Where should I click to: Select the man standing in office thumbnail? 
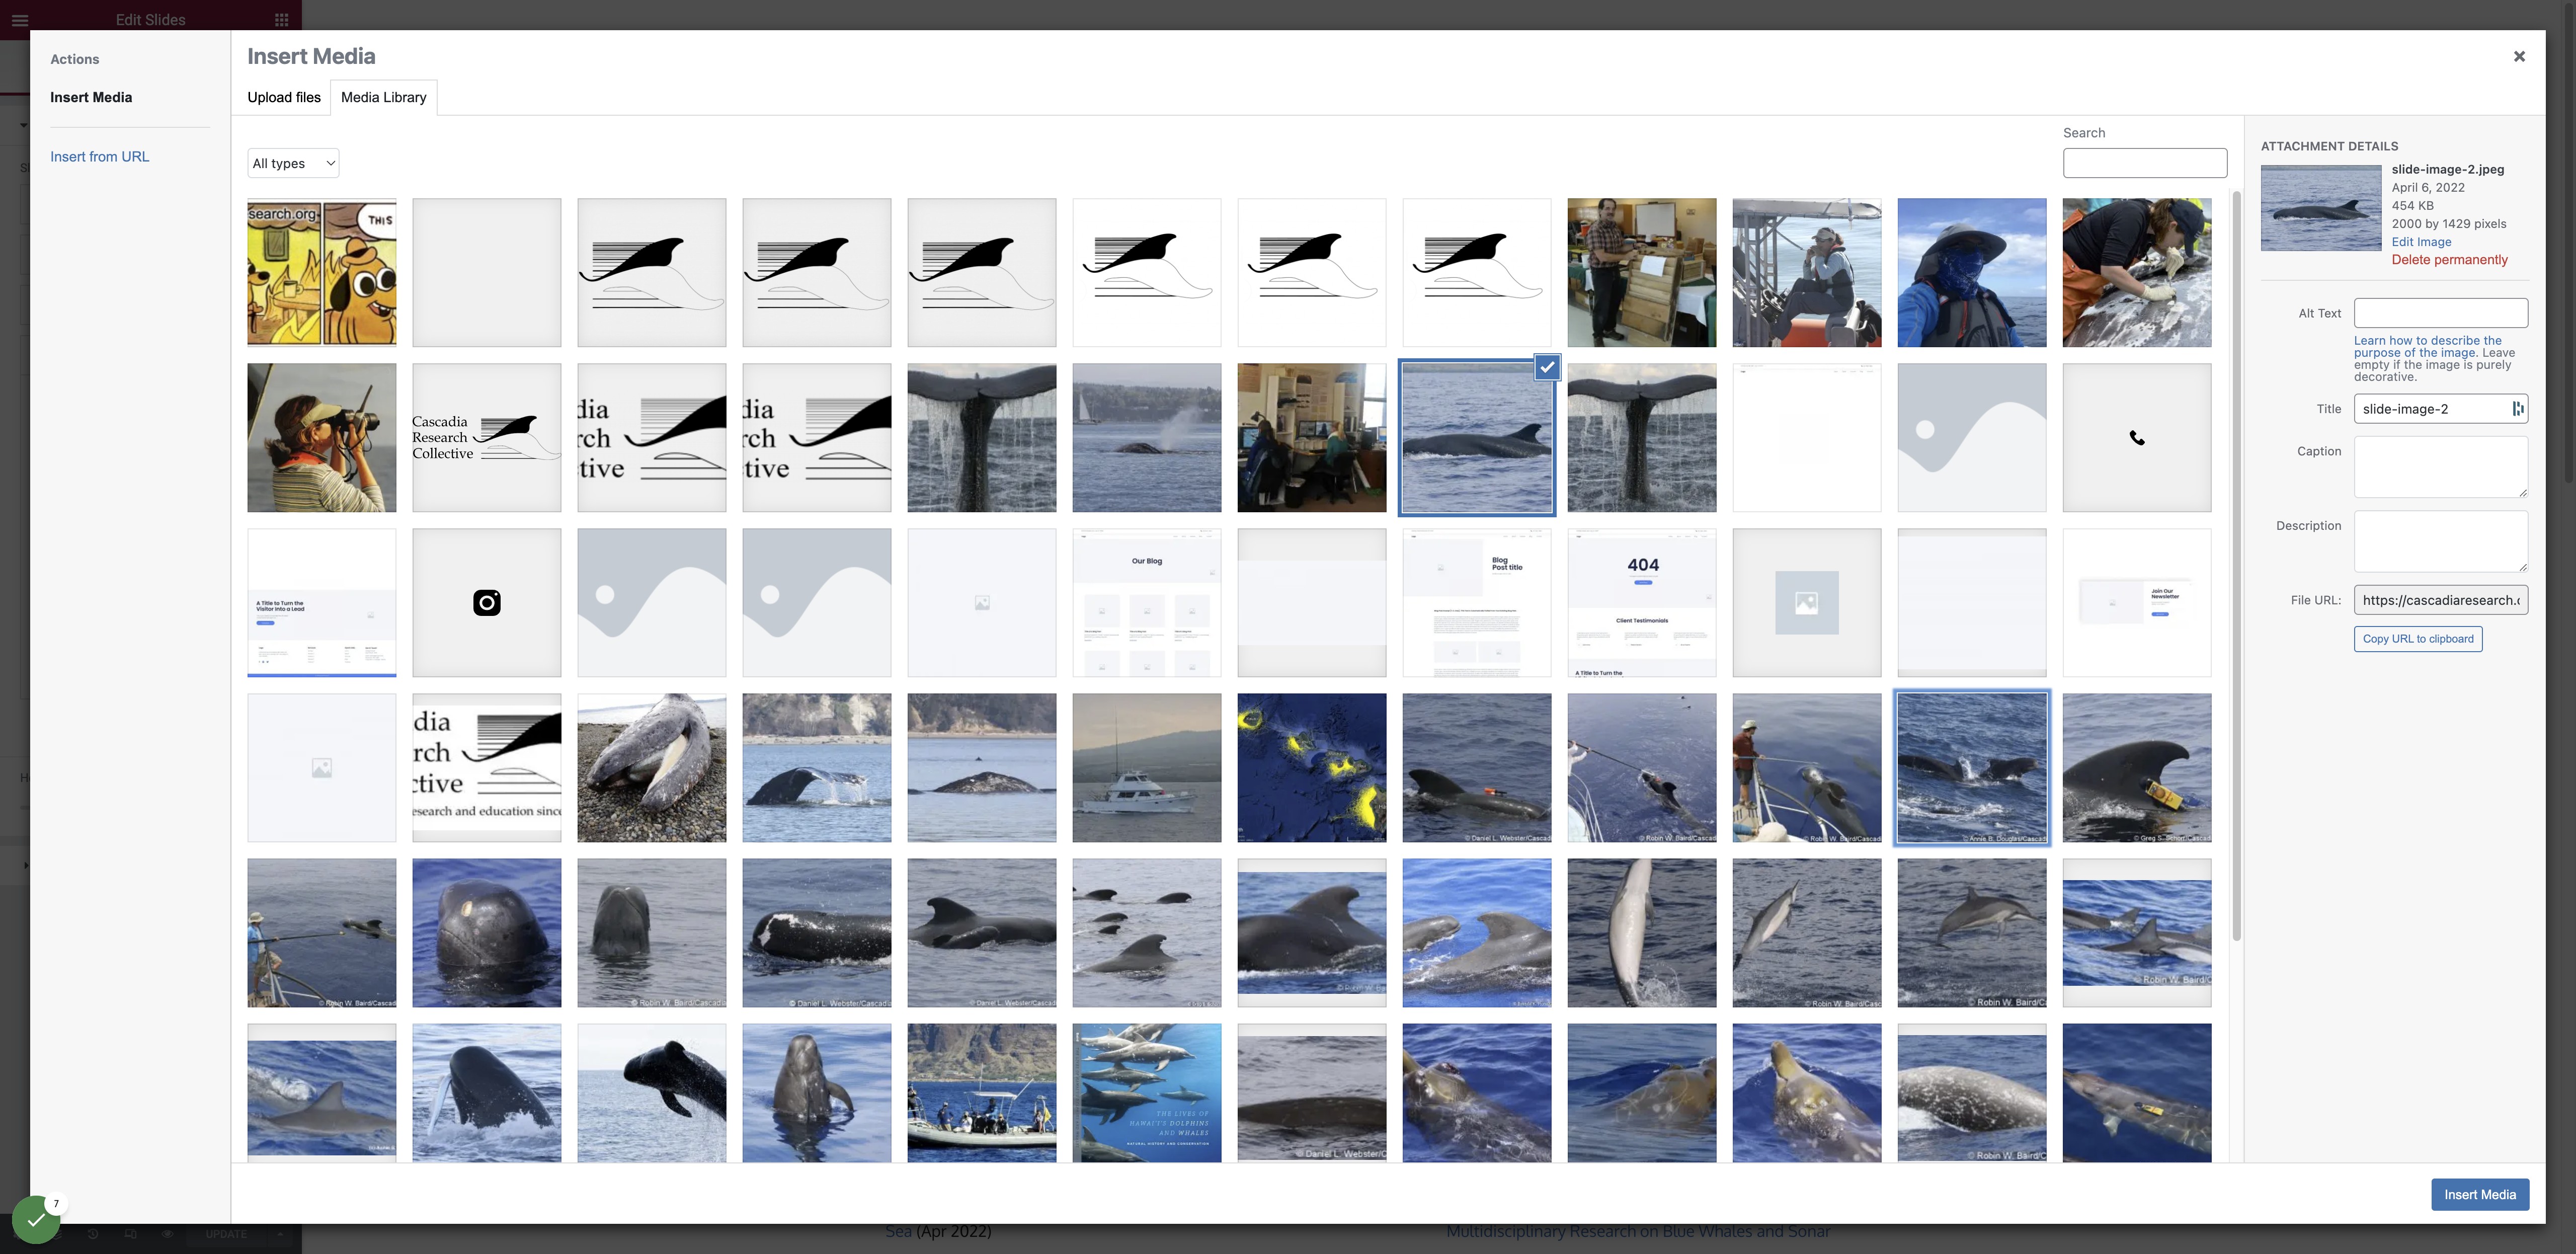[x=1642, y=273]
